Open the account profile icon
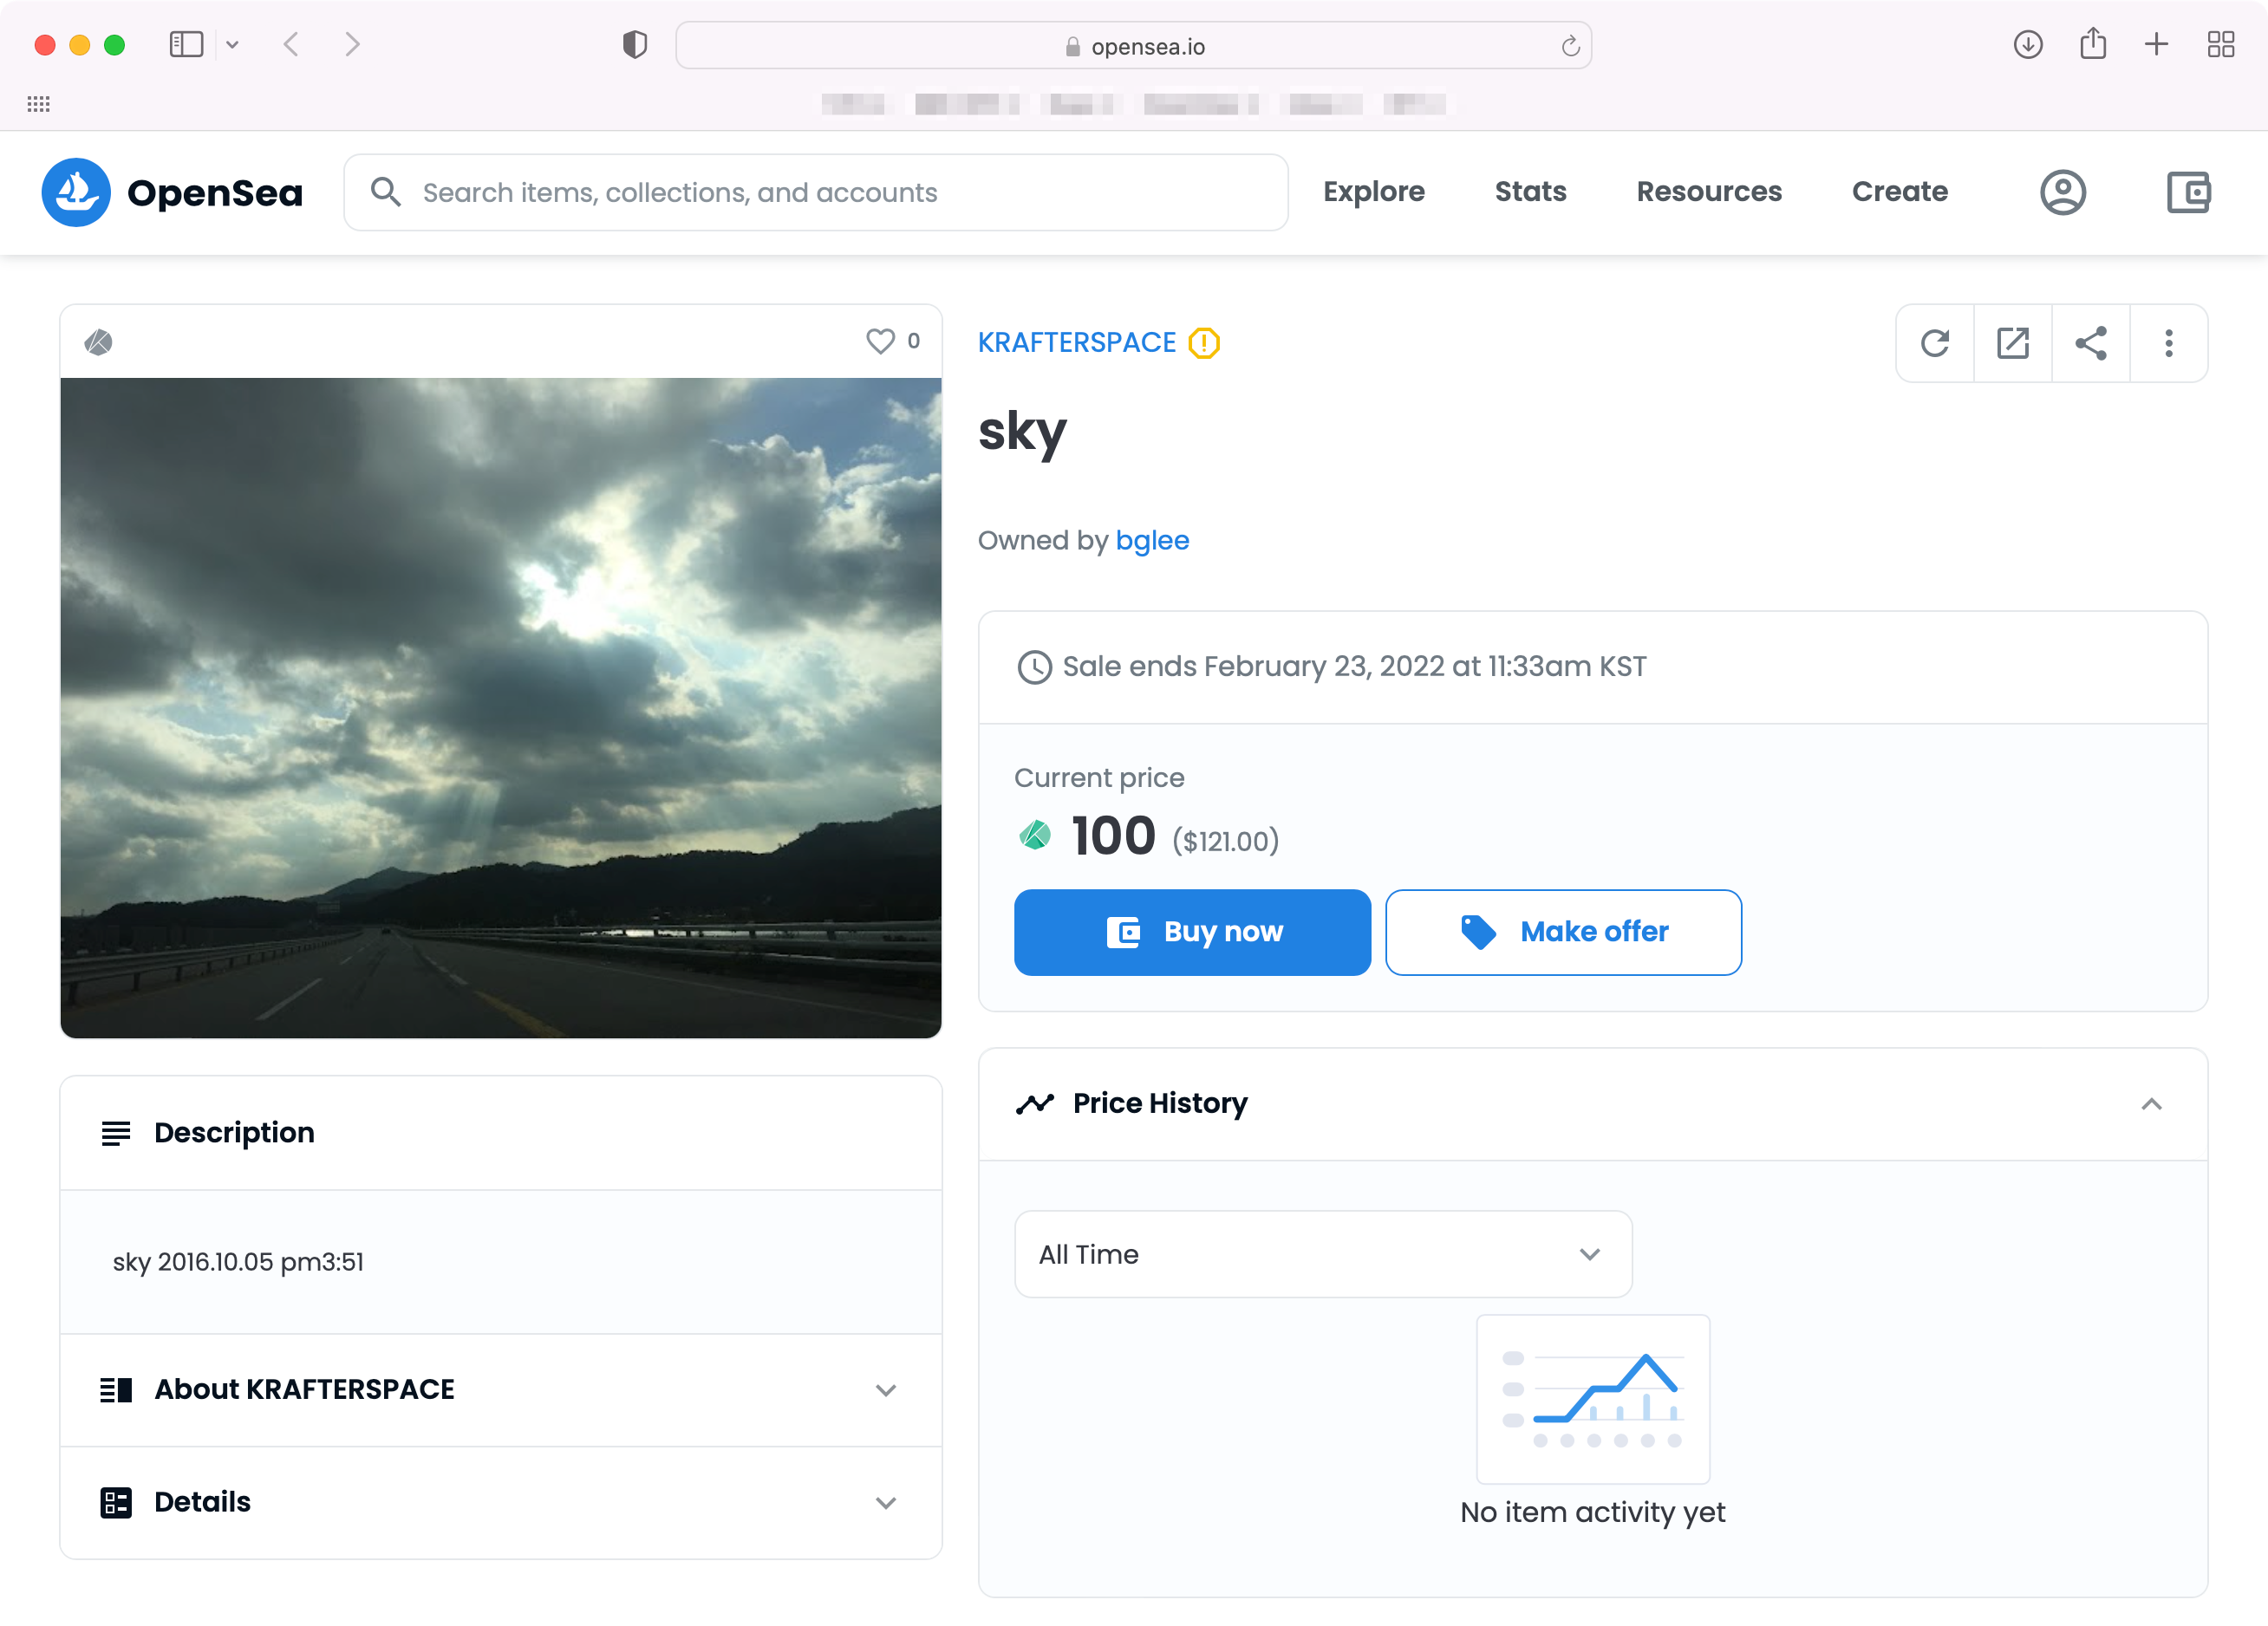 pyautogui.click(x=2062, y=192)
